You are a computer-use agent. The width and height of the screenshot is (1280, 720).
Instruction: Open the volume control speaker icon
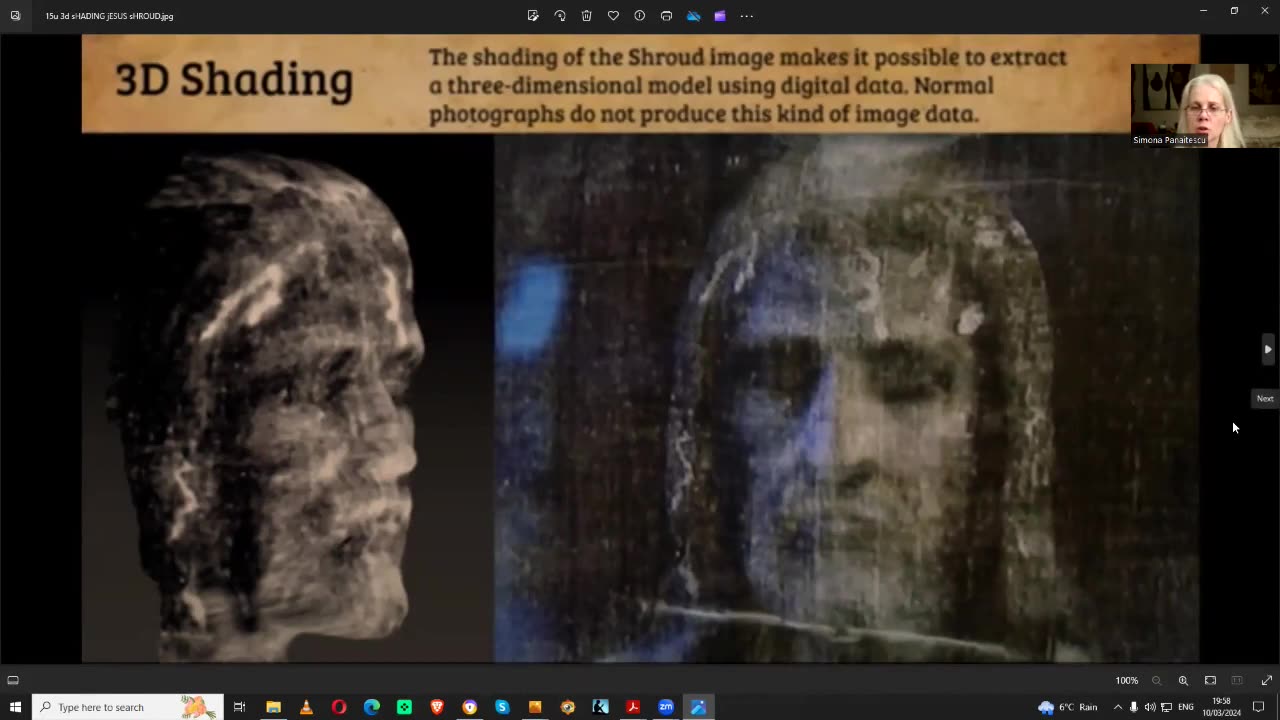(x=1150, y=707)
